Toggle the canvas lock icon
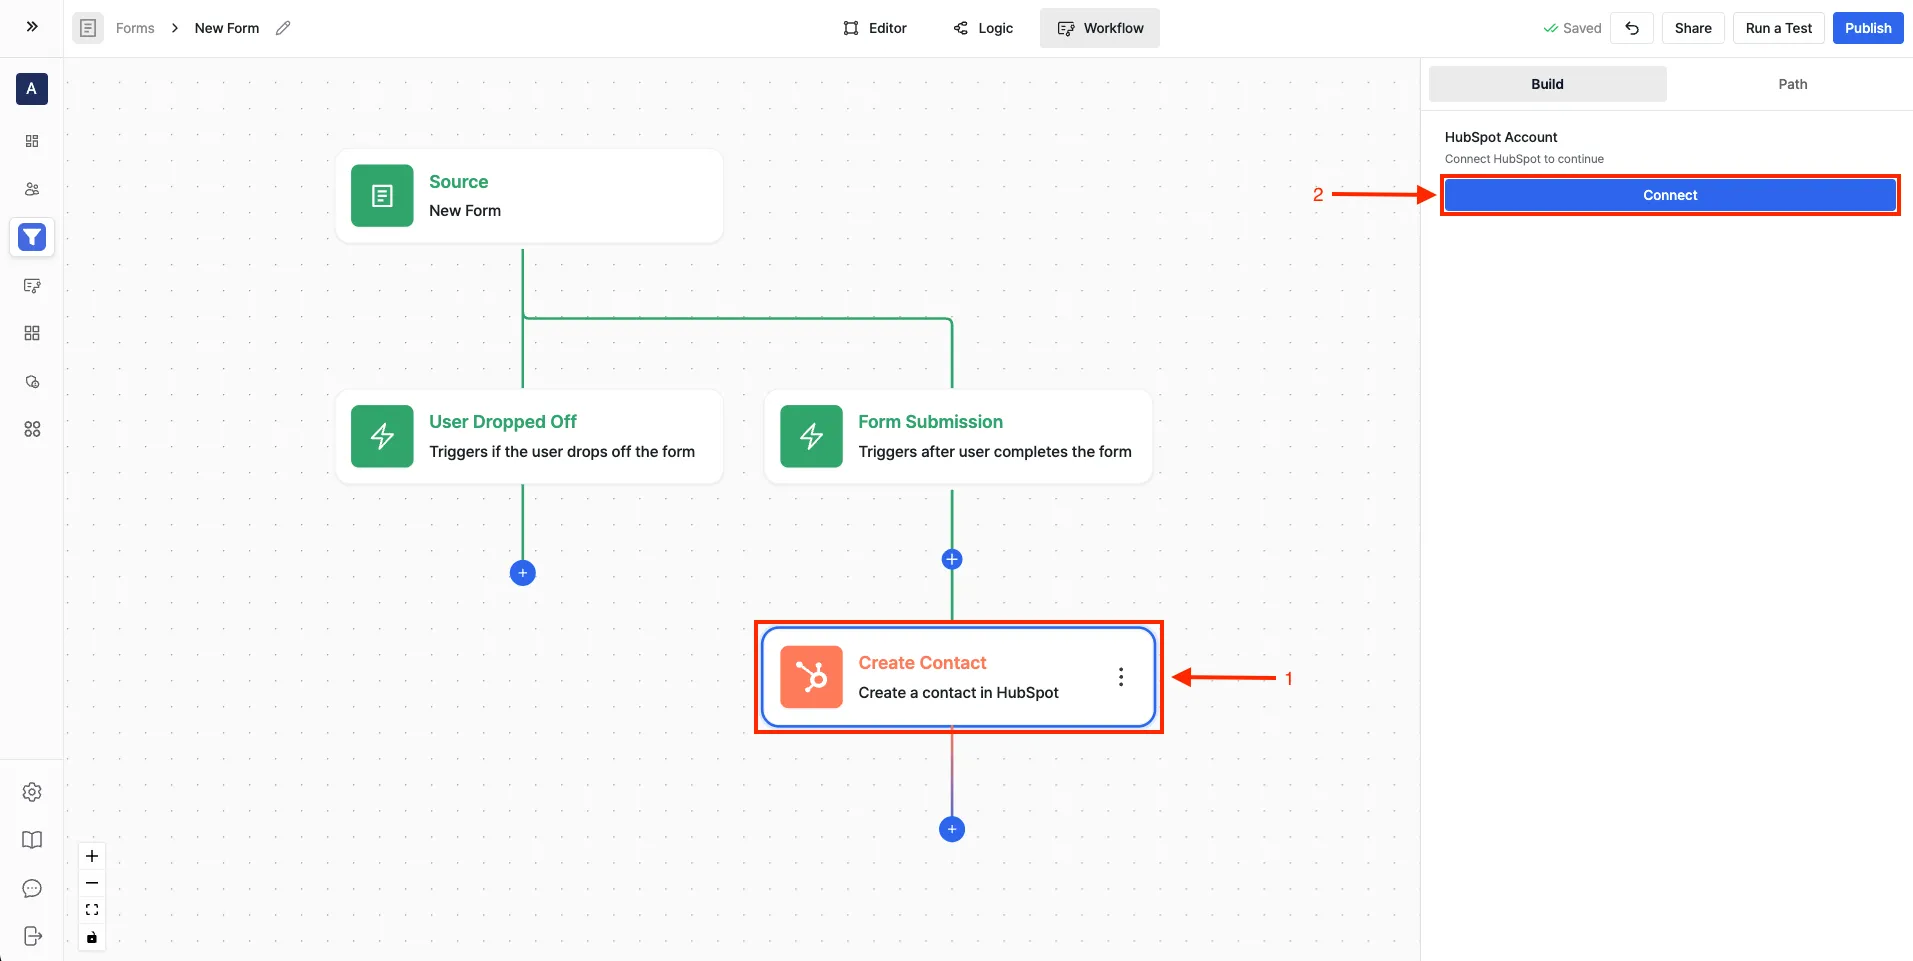The width and height of the screenshot is (1913, 961). tap(92, 937)
